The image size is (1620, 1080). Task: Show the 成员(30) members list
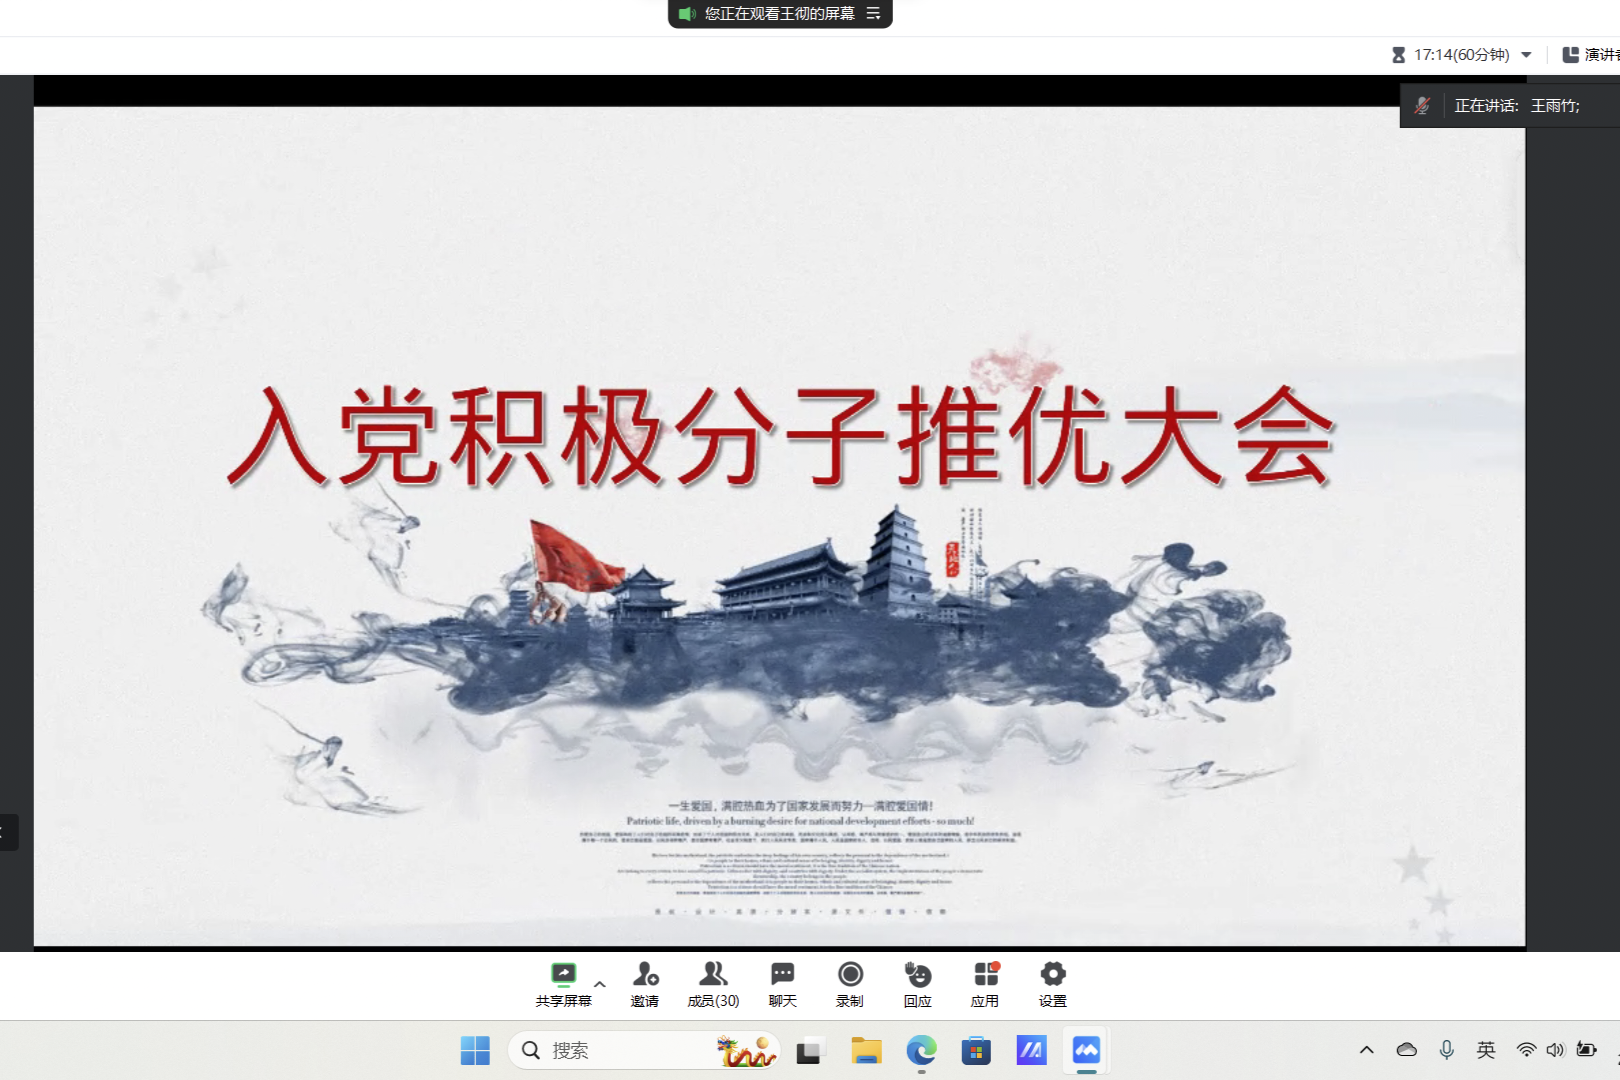[713, 975]
